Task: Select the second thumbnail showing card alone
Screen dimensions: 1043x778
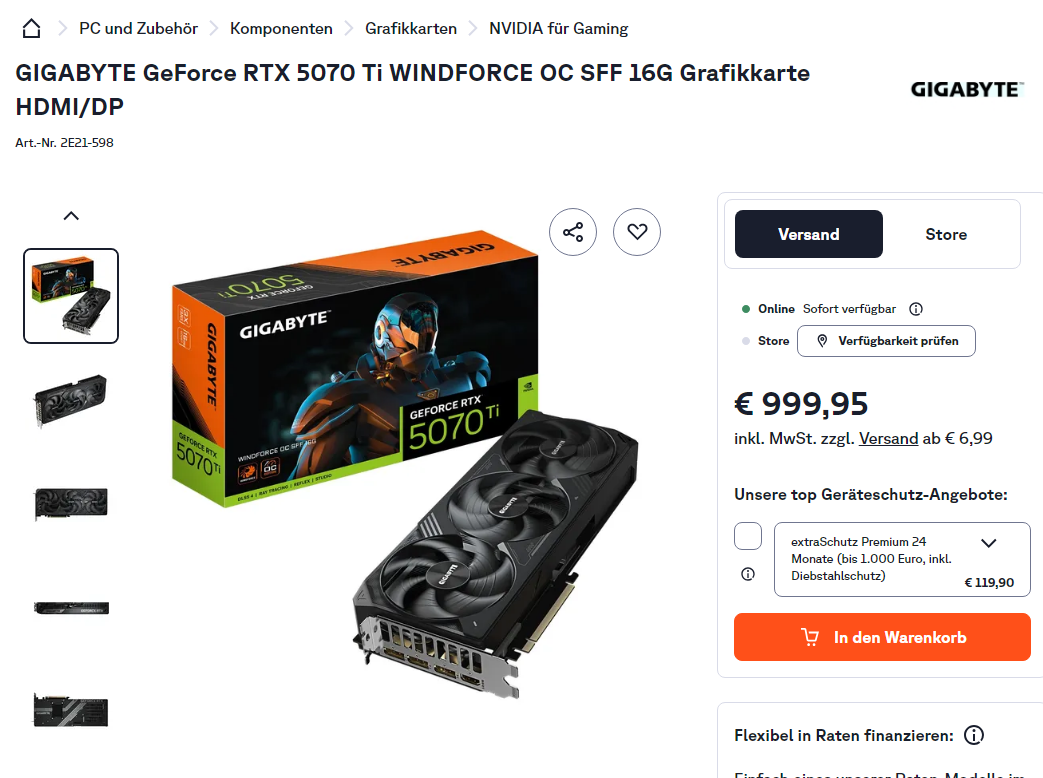Action: pos(71,399)
